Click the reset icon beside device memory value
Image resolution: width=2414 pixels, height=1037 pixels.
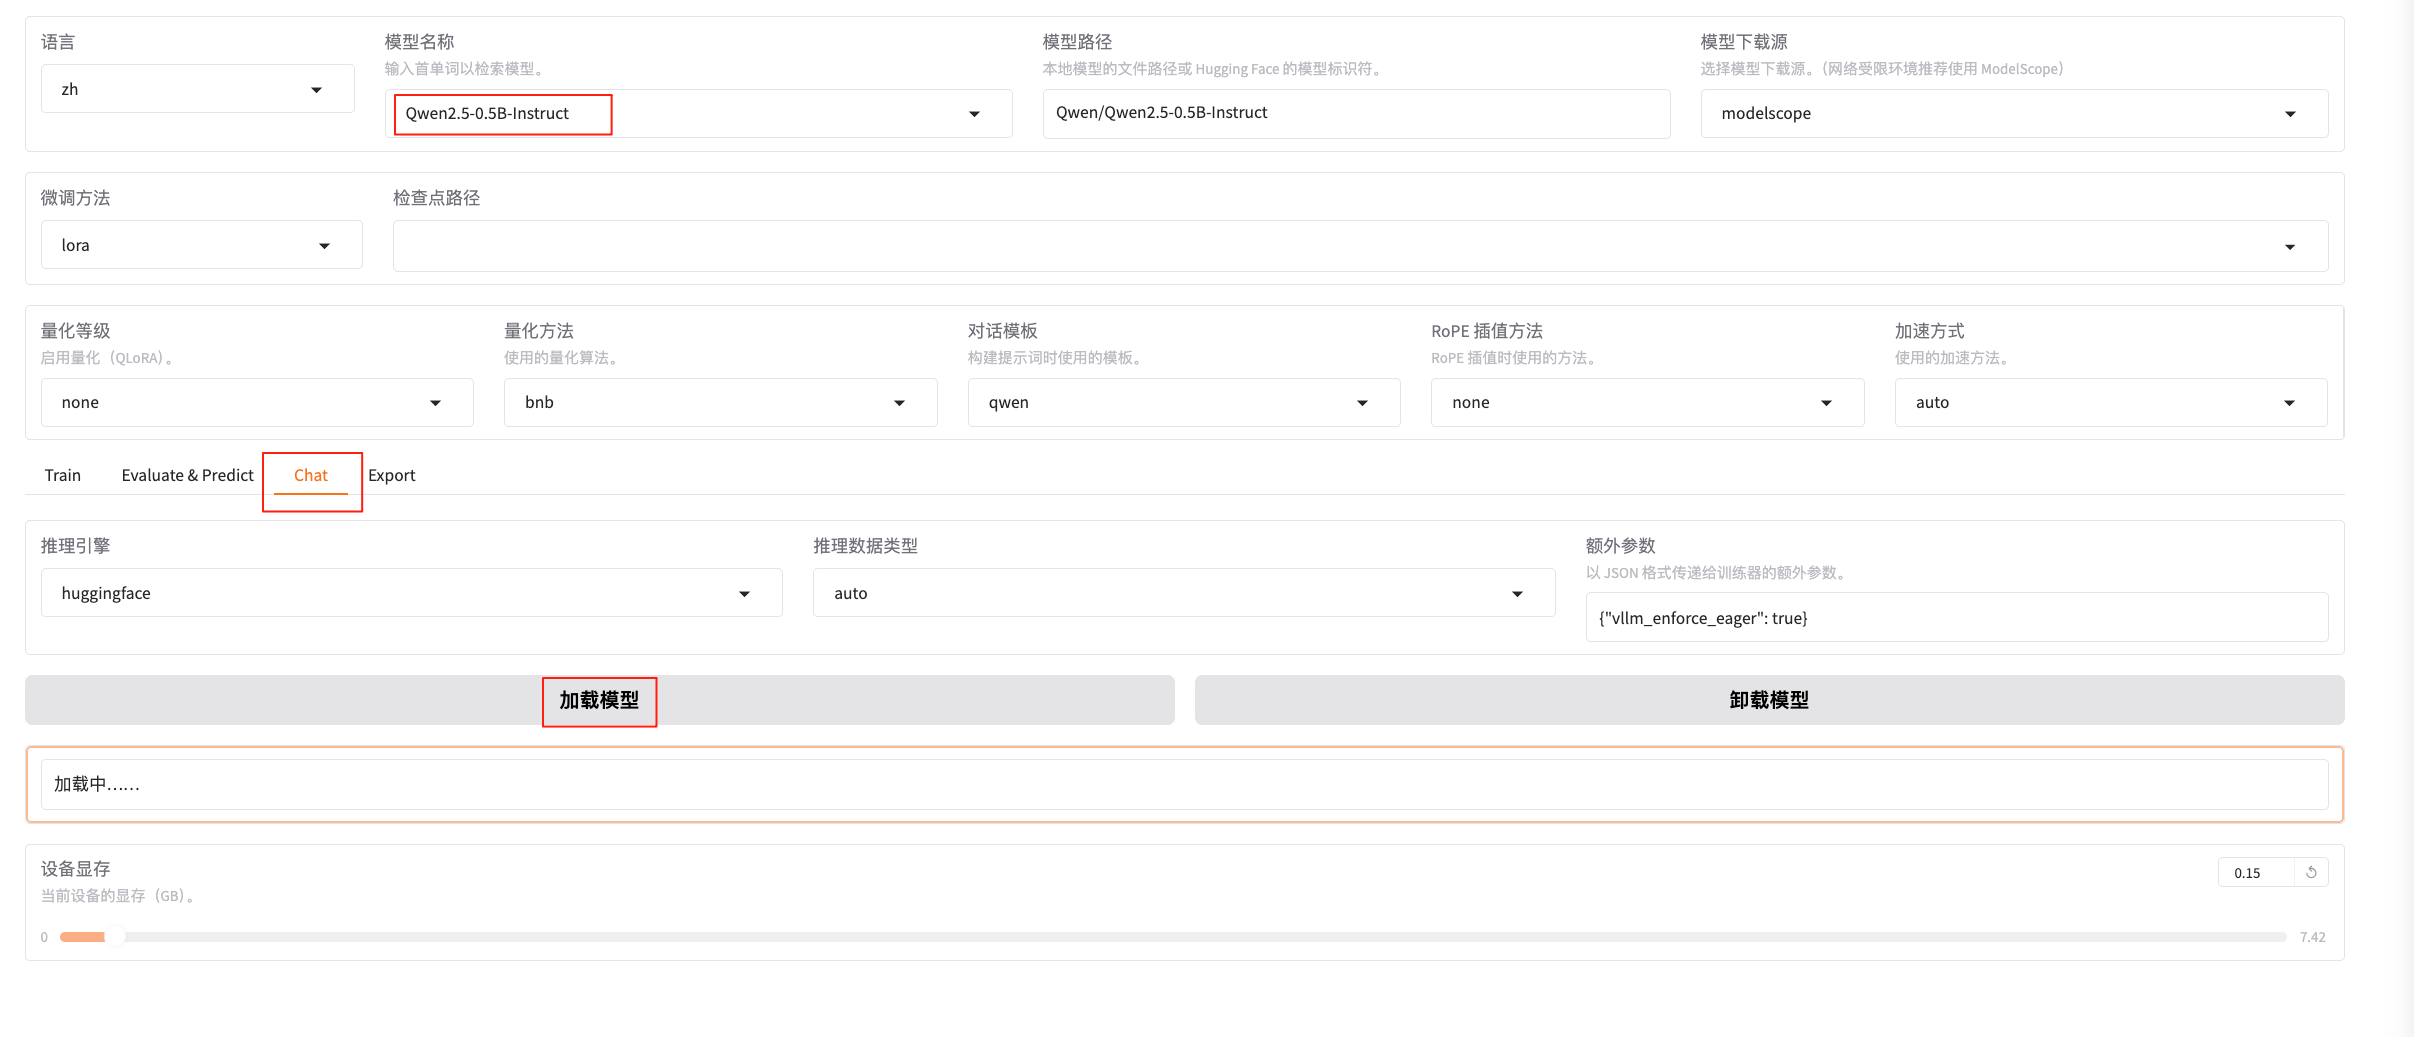coord(2311,873)
